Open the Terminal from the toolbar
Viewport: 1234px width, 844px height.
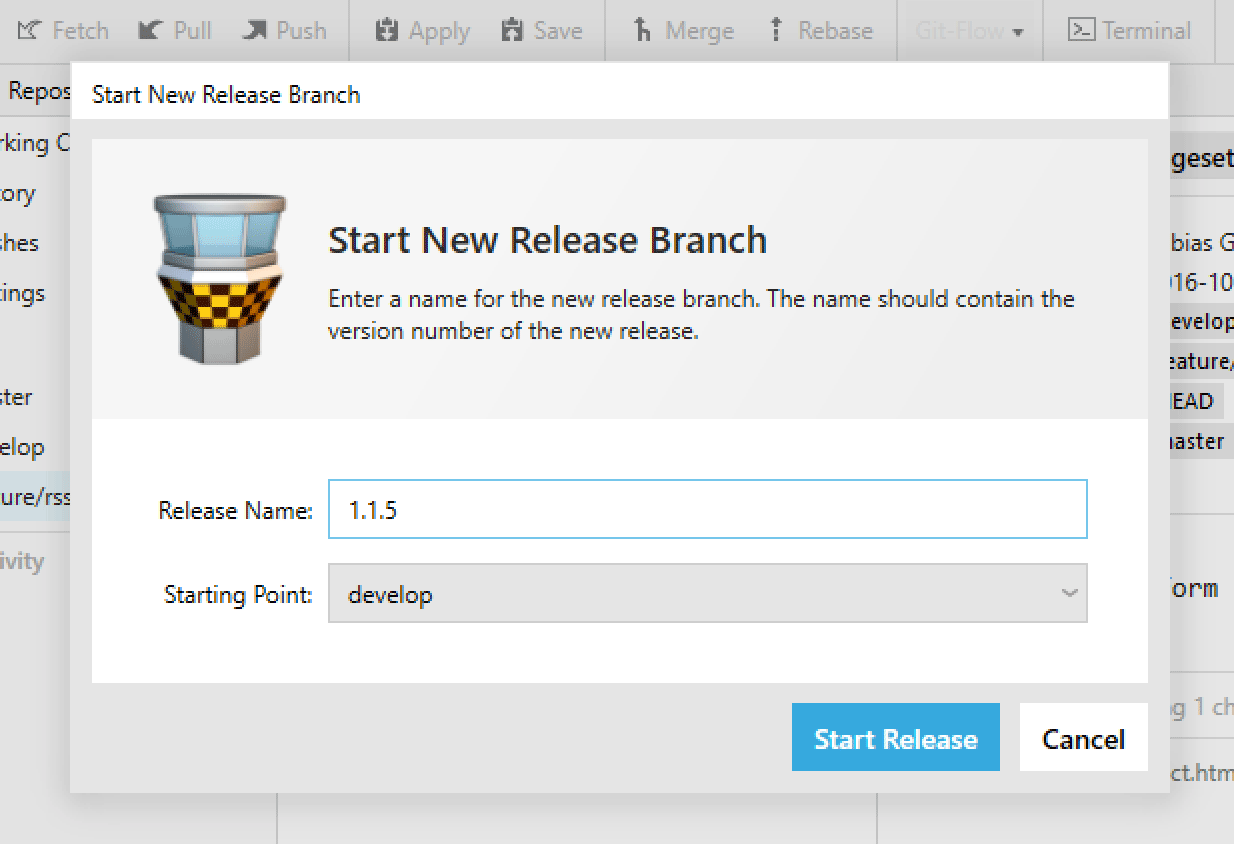(1129, 31)
